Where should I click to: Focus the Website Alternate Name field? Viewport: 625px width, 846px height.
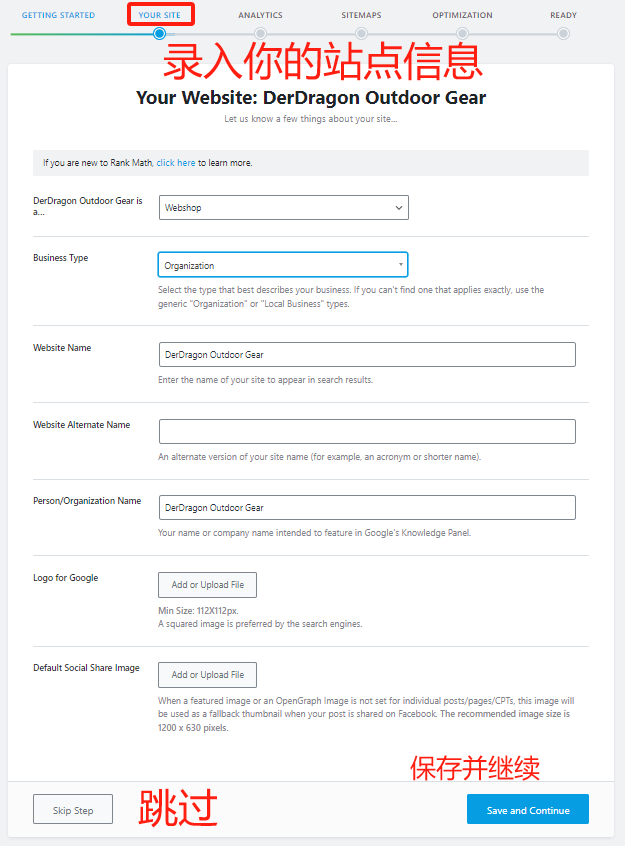[367, 431]
